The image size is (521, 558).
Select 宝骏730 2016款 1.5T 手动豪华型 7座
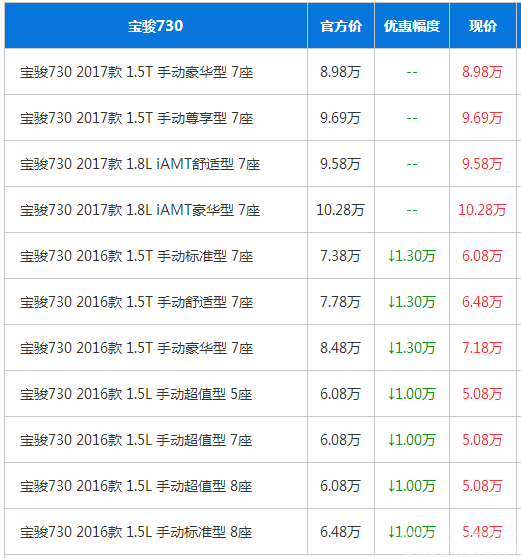[136, 348]
